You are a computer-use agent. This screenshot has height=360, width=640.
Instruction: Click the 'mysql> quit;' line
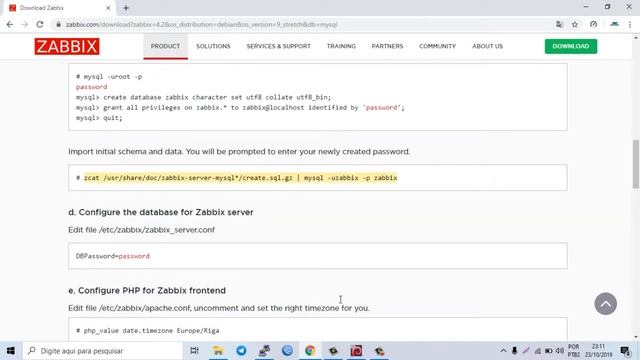click(99, 118)
